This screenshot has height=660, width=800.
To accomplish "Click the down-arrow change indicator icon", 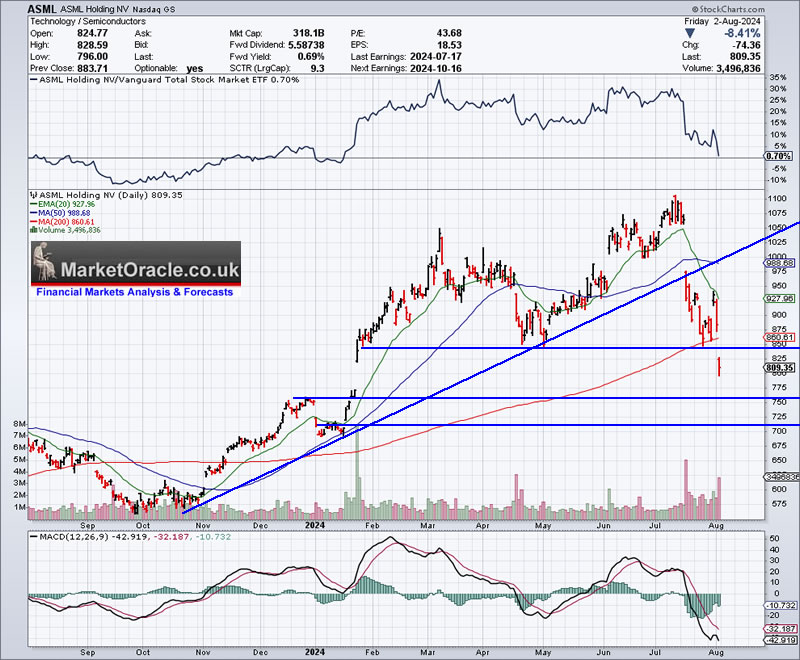I will tap(690, 33).
